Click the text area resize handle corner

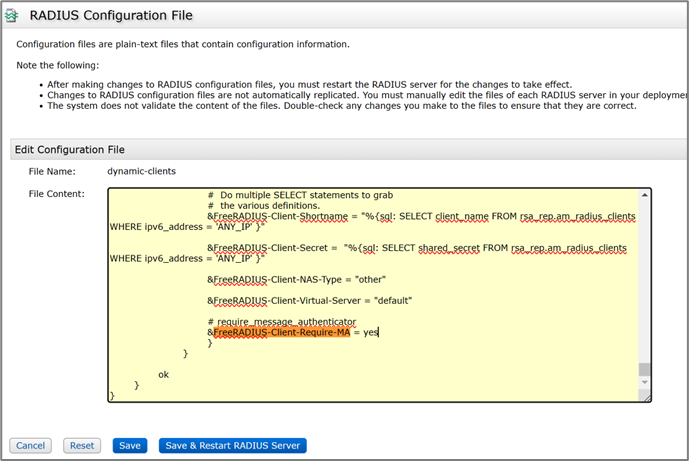pyautogui.click(x=645, y=396)
